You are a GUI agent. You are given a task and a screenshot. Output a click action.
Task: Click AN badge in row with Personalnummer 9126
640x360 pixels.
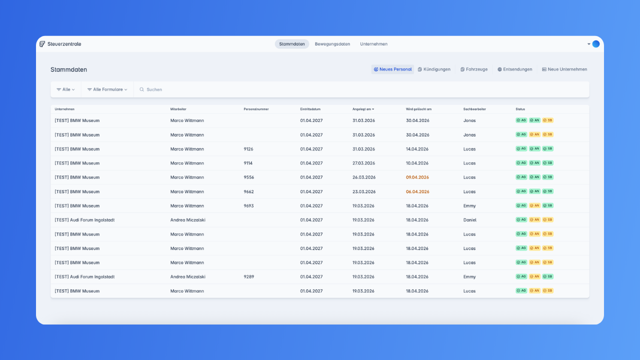(x=534, y=149)
